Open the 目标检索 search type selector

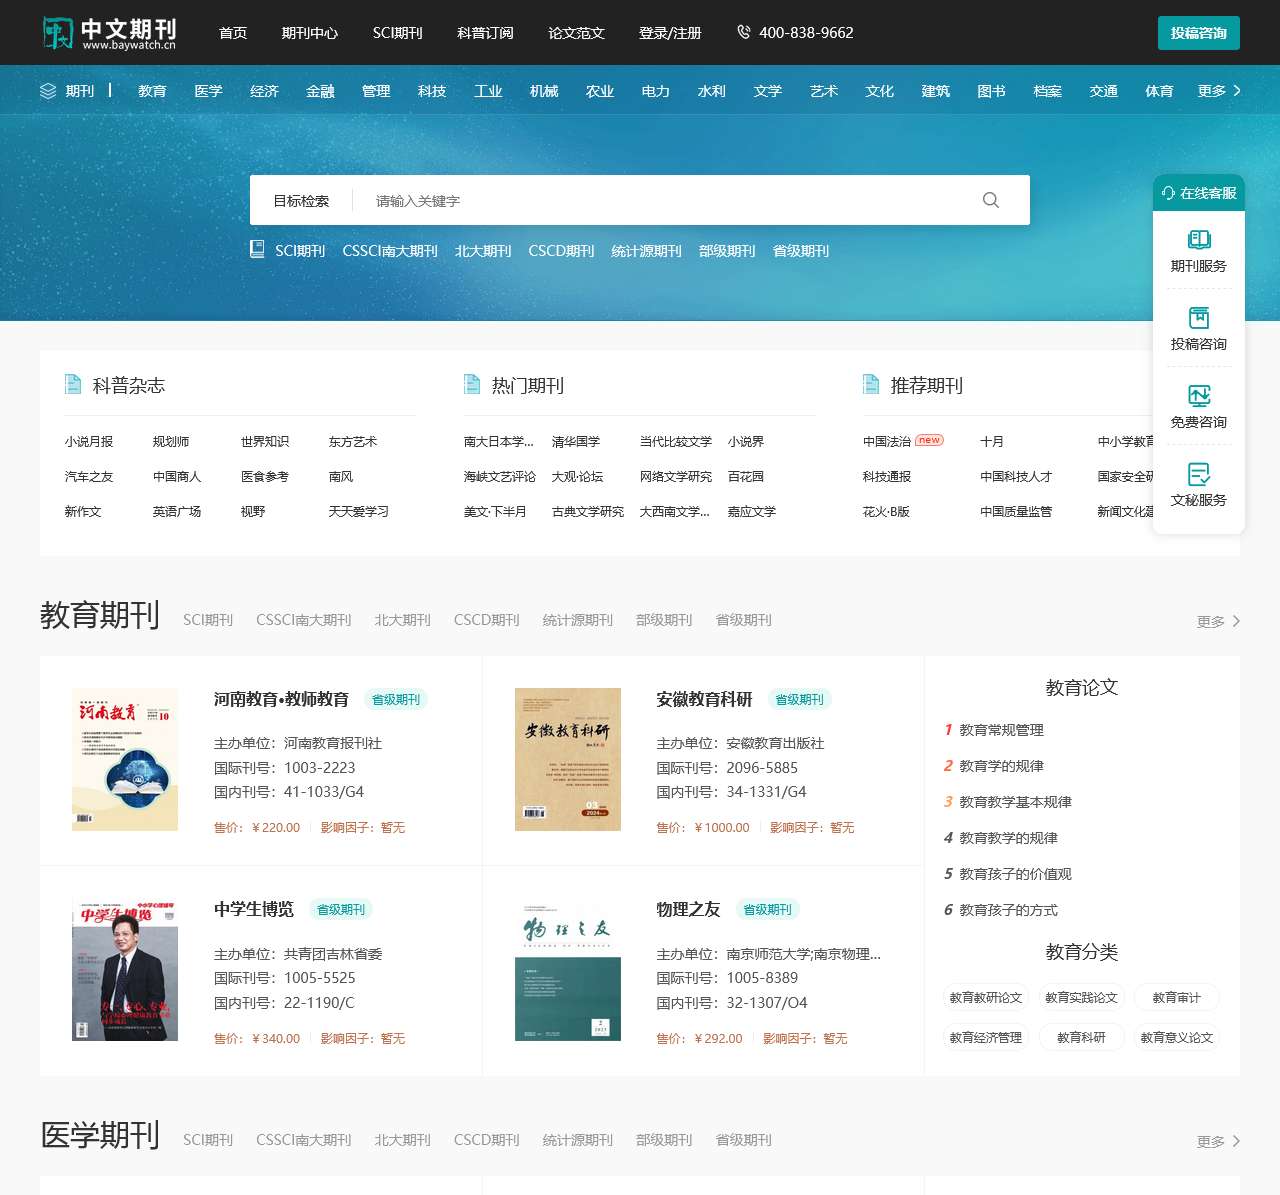pos(301,201)
